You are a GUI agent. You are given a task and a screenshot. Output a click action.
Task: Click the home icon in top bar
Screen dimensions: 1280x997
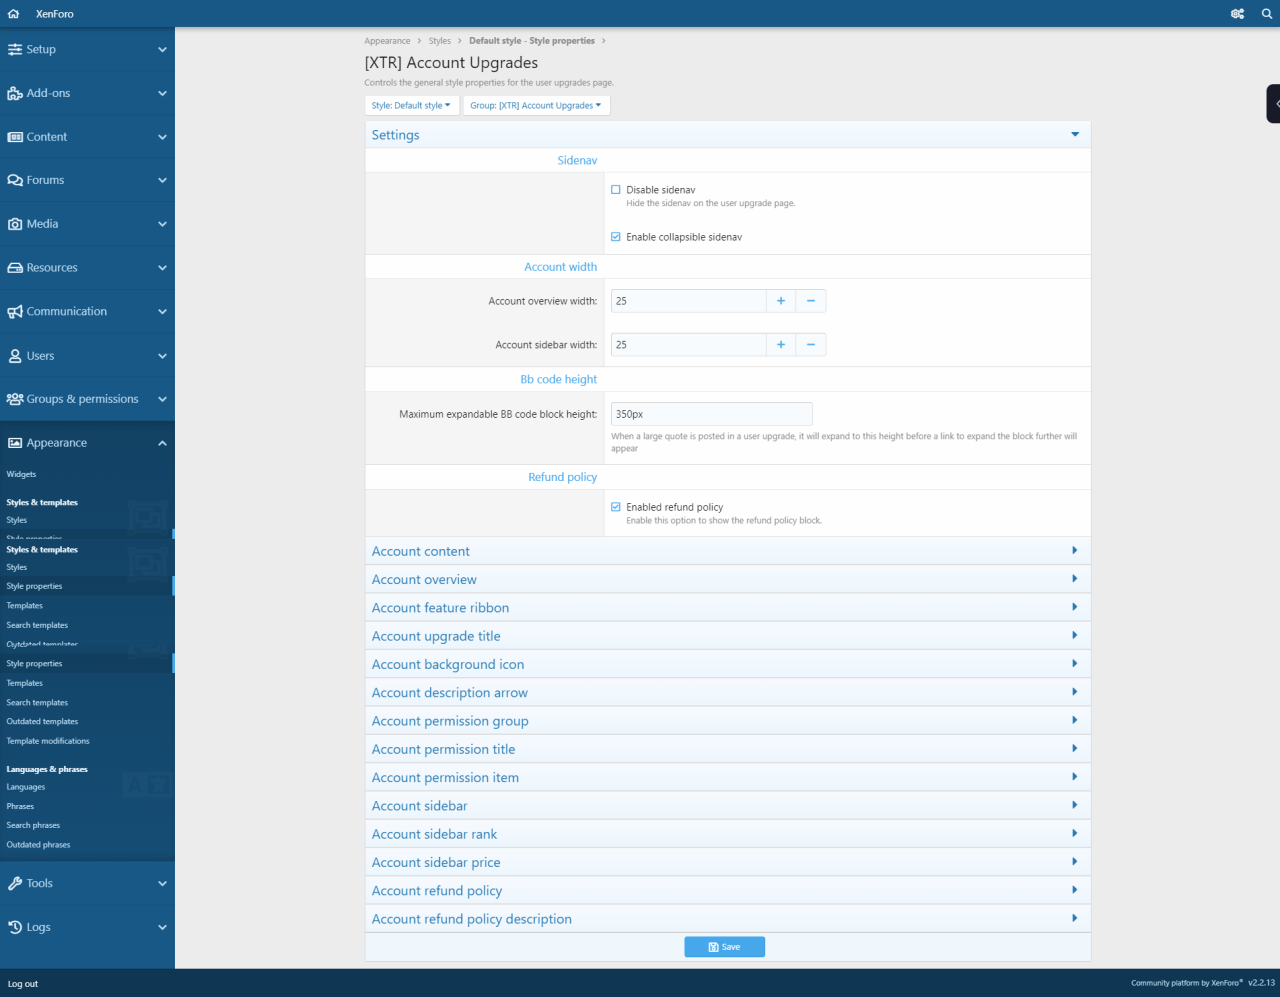13,14
